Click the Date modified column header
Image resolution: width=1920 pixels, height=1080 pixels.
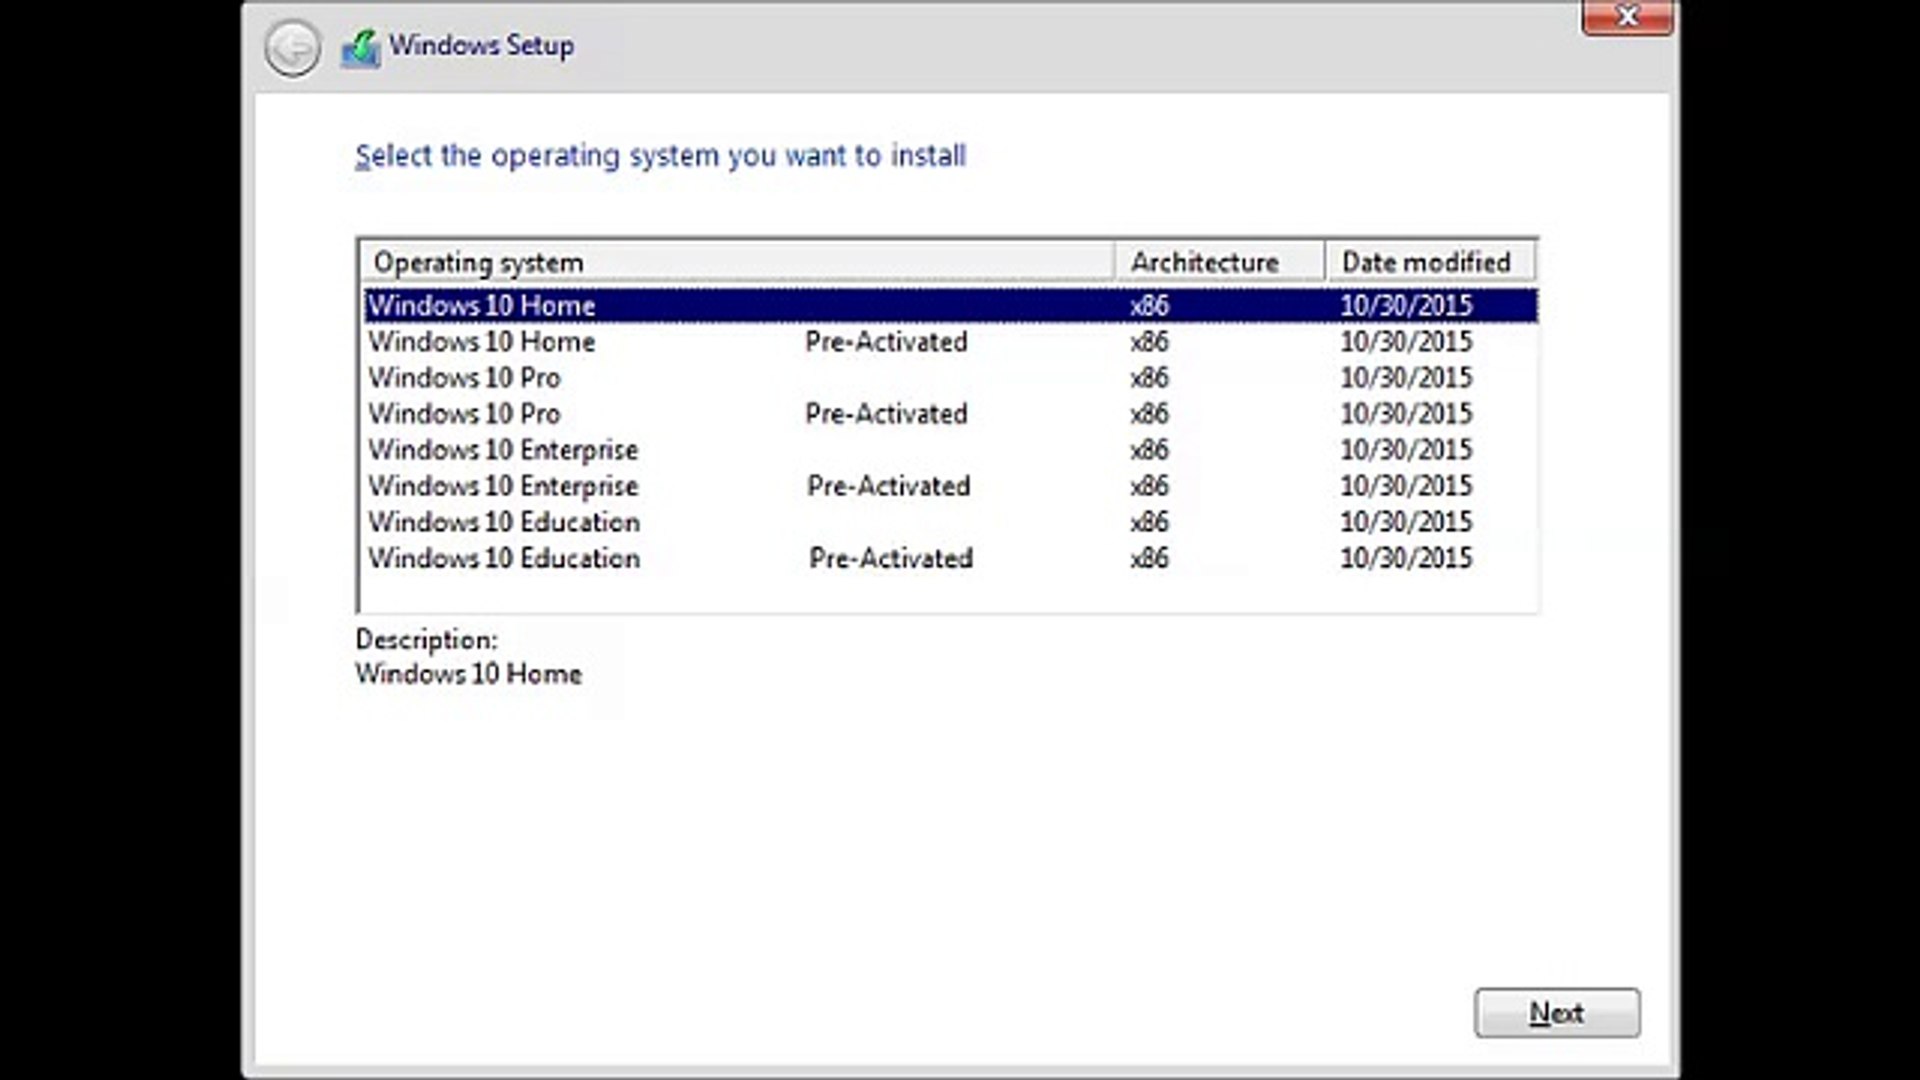point(1427,262)
